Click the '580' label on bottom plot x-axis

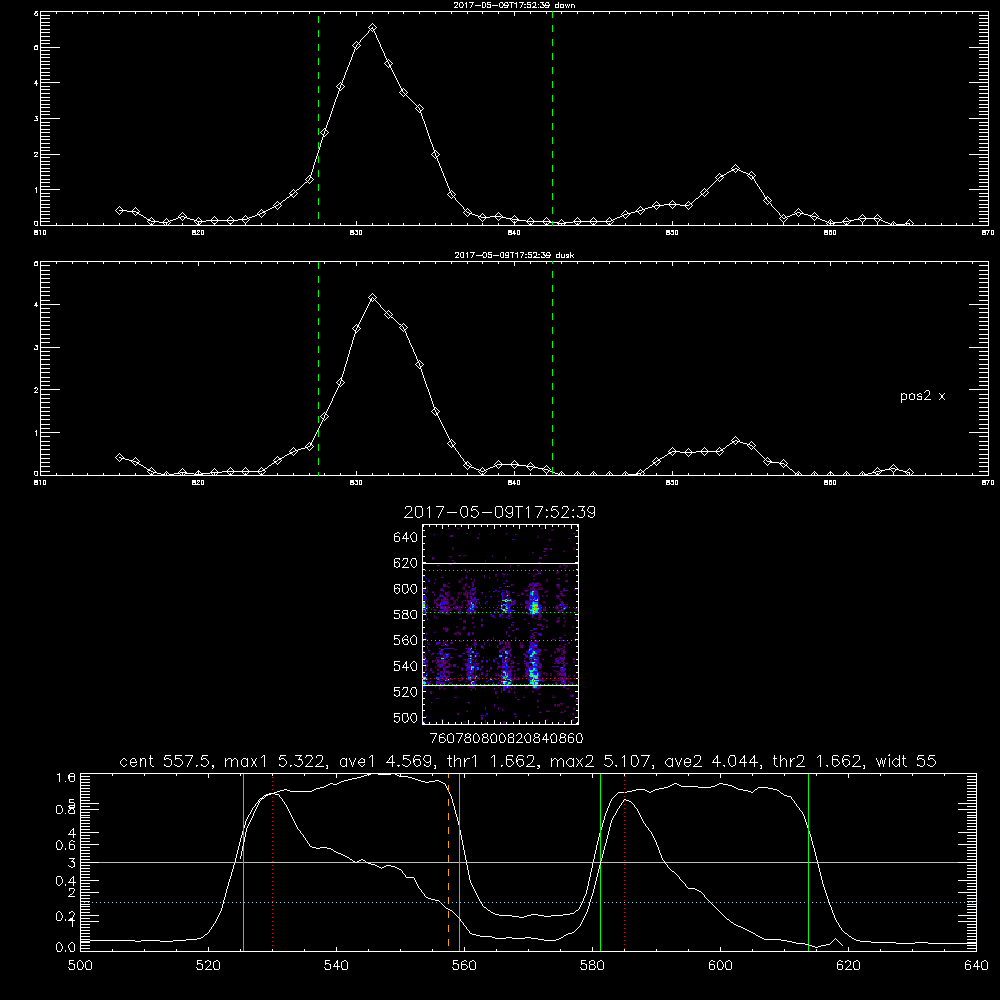click(592, 966)
